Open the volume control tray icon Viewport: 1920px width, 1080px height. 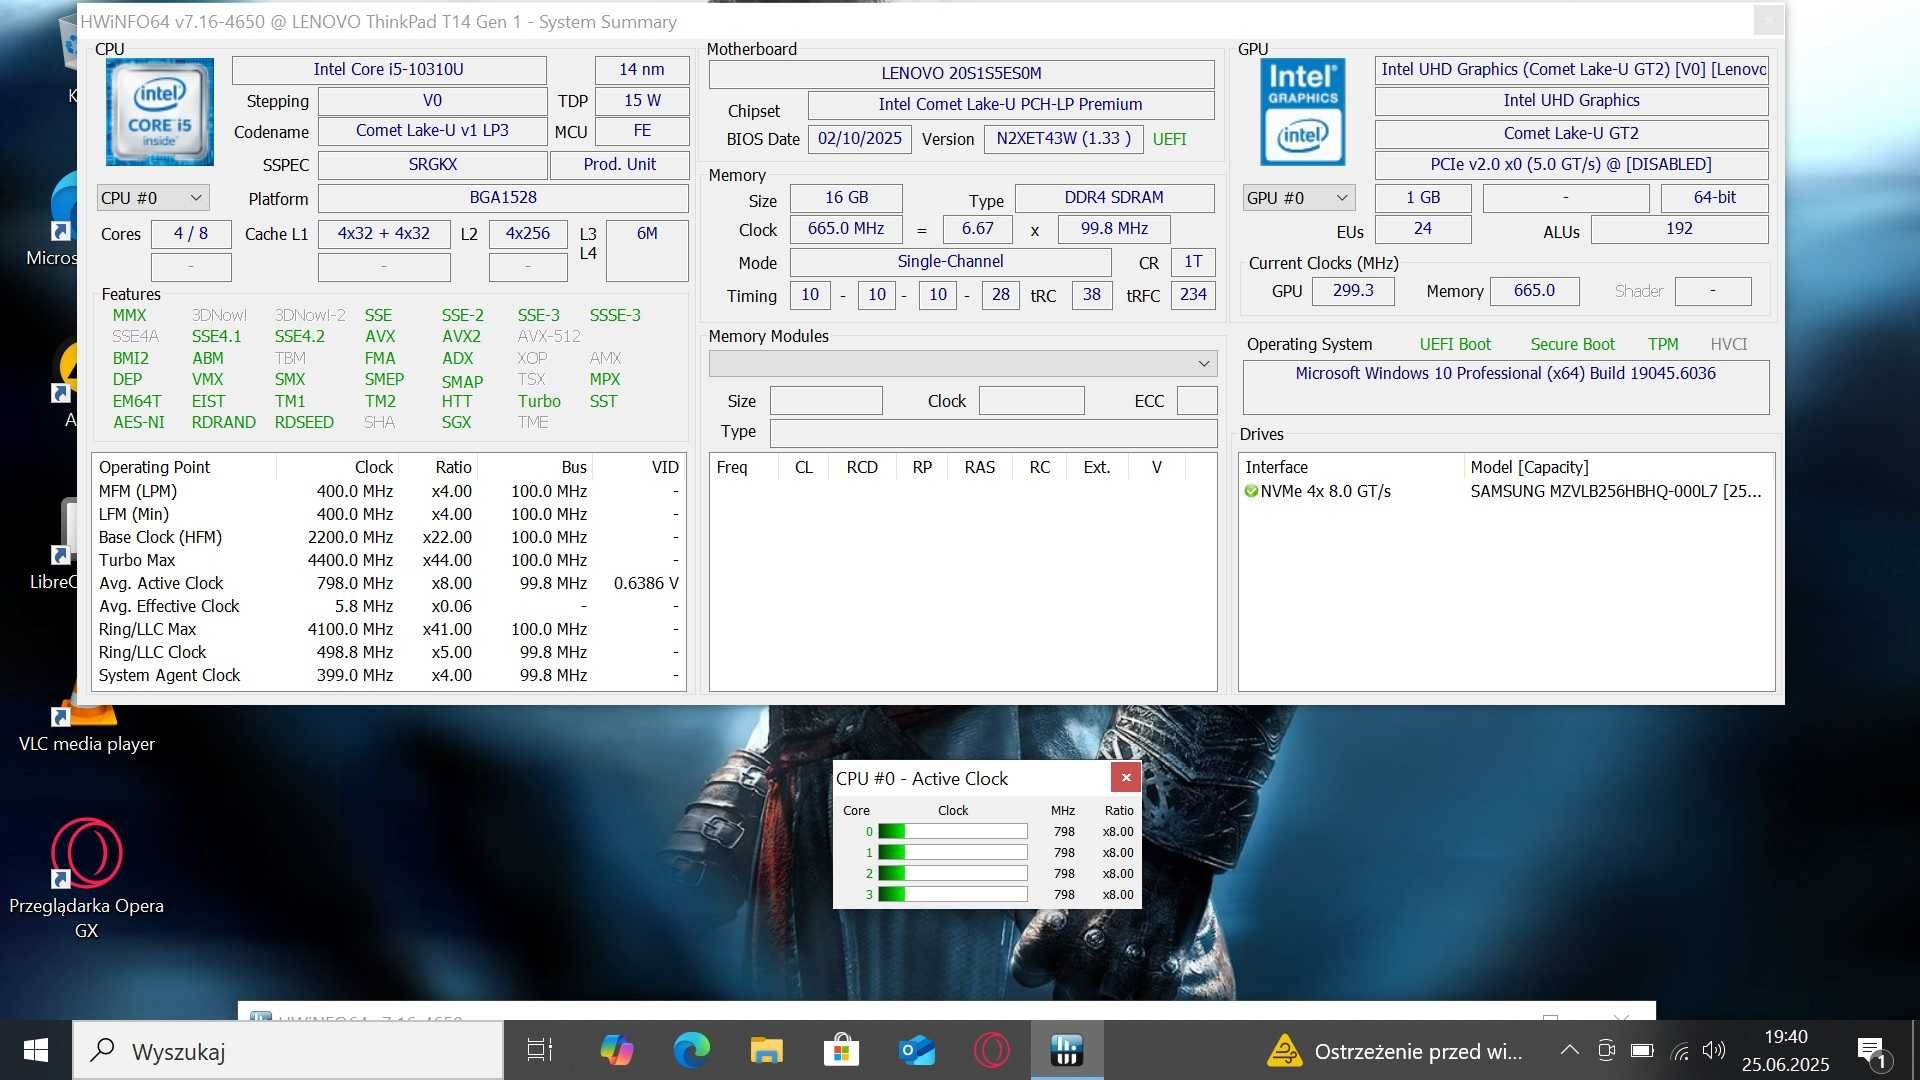(x=1714, y=1050)
